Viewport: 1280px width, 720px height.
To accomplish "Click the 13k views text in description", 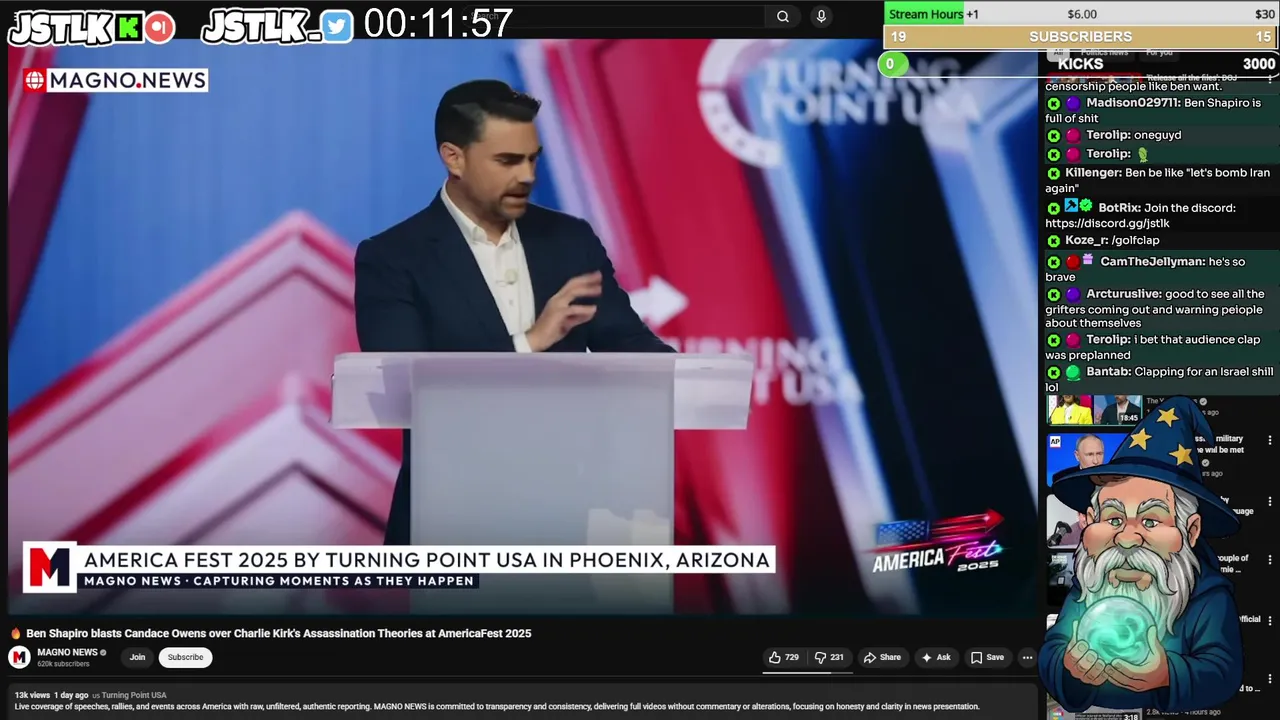I will coord(32,695).
